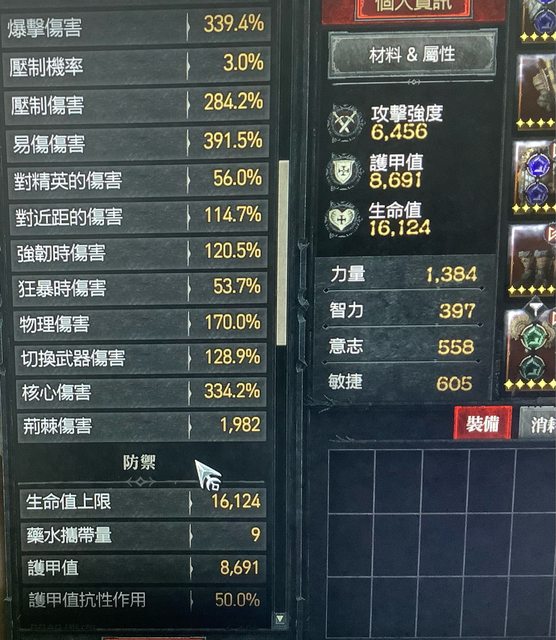The image size is (556, 640).
Task: Switch to the 裝備 inventory tab
Action: tap(483, 424)
